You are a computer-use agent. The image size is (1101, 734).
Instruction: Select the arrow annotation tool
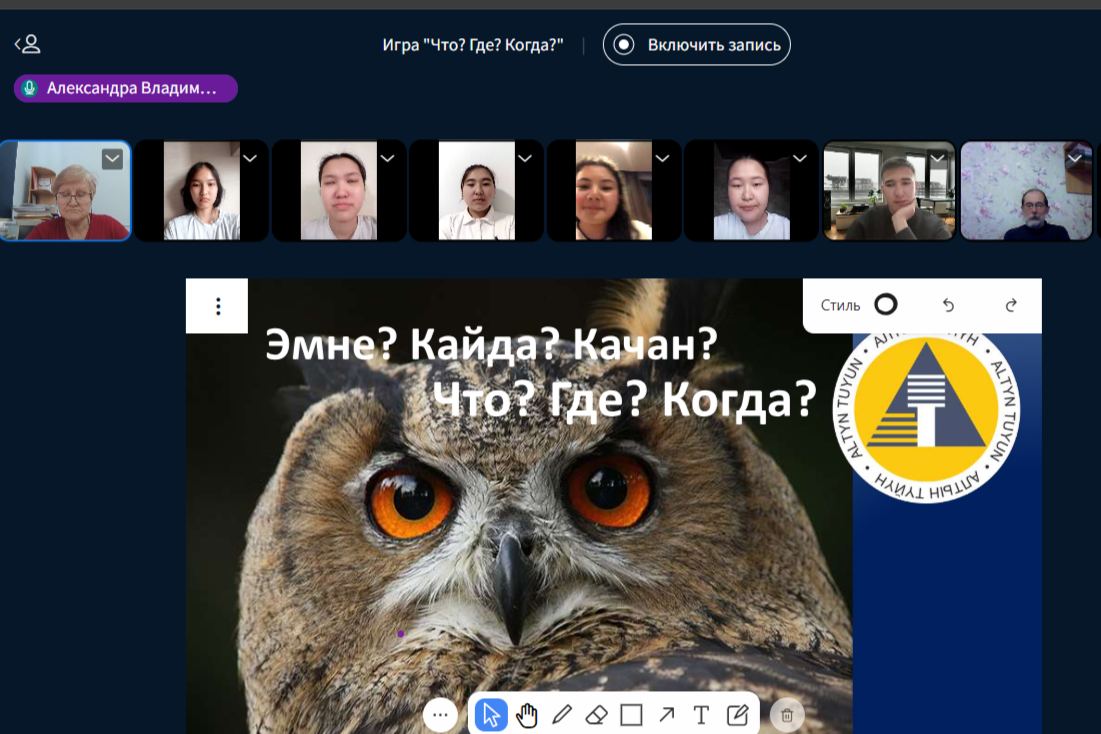(x=667, y=714)
